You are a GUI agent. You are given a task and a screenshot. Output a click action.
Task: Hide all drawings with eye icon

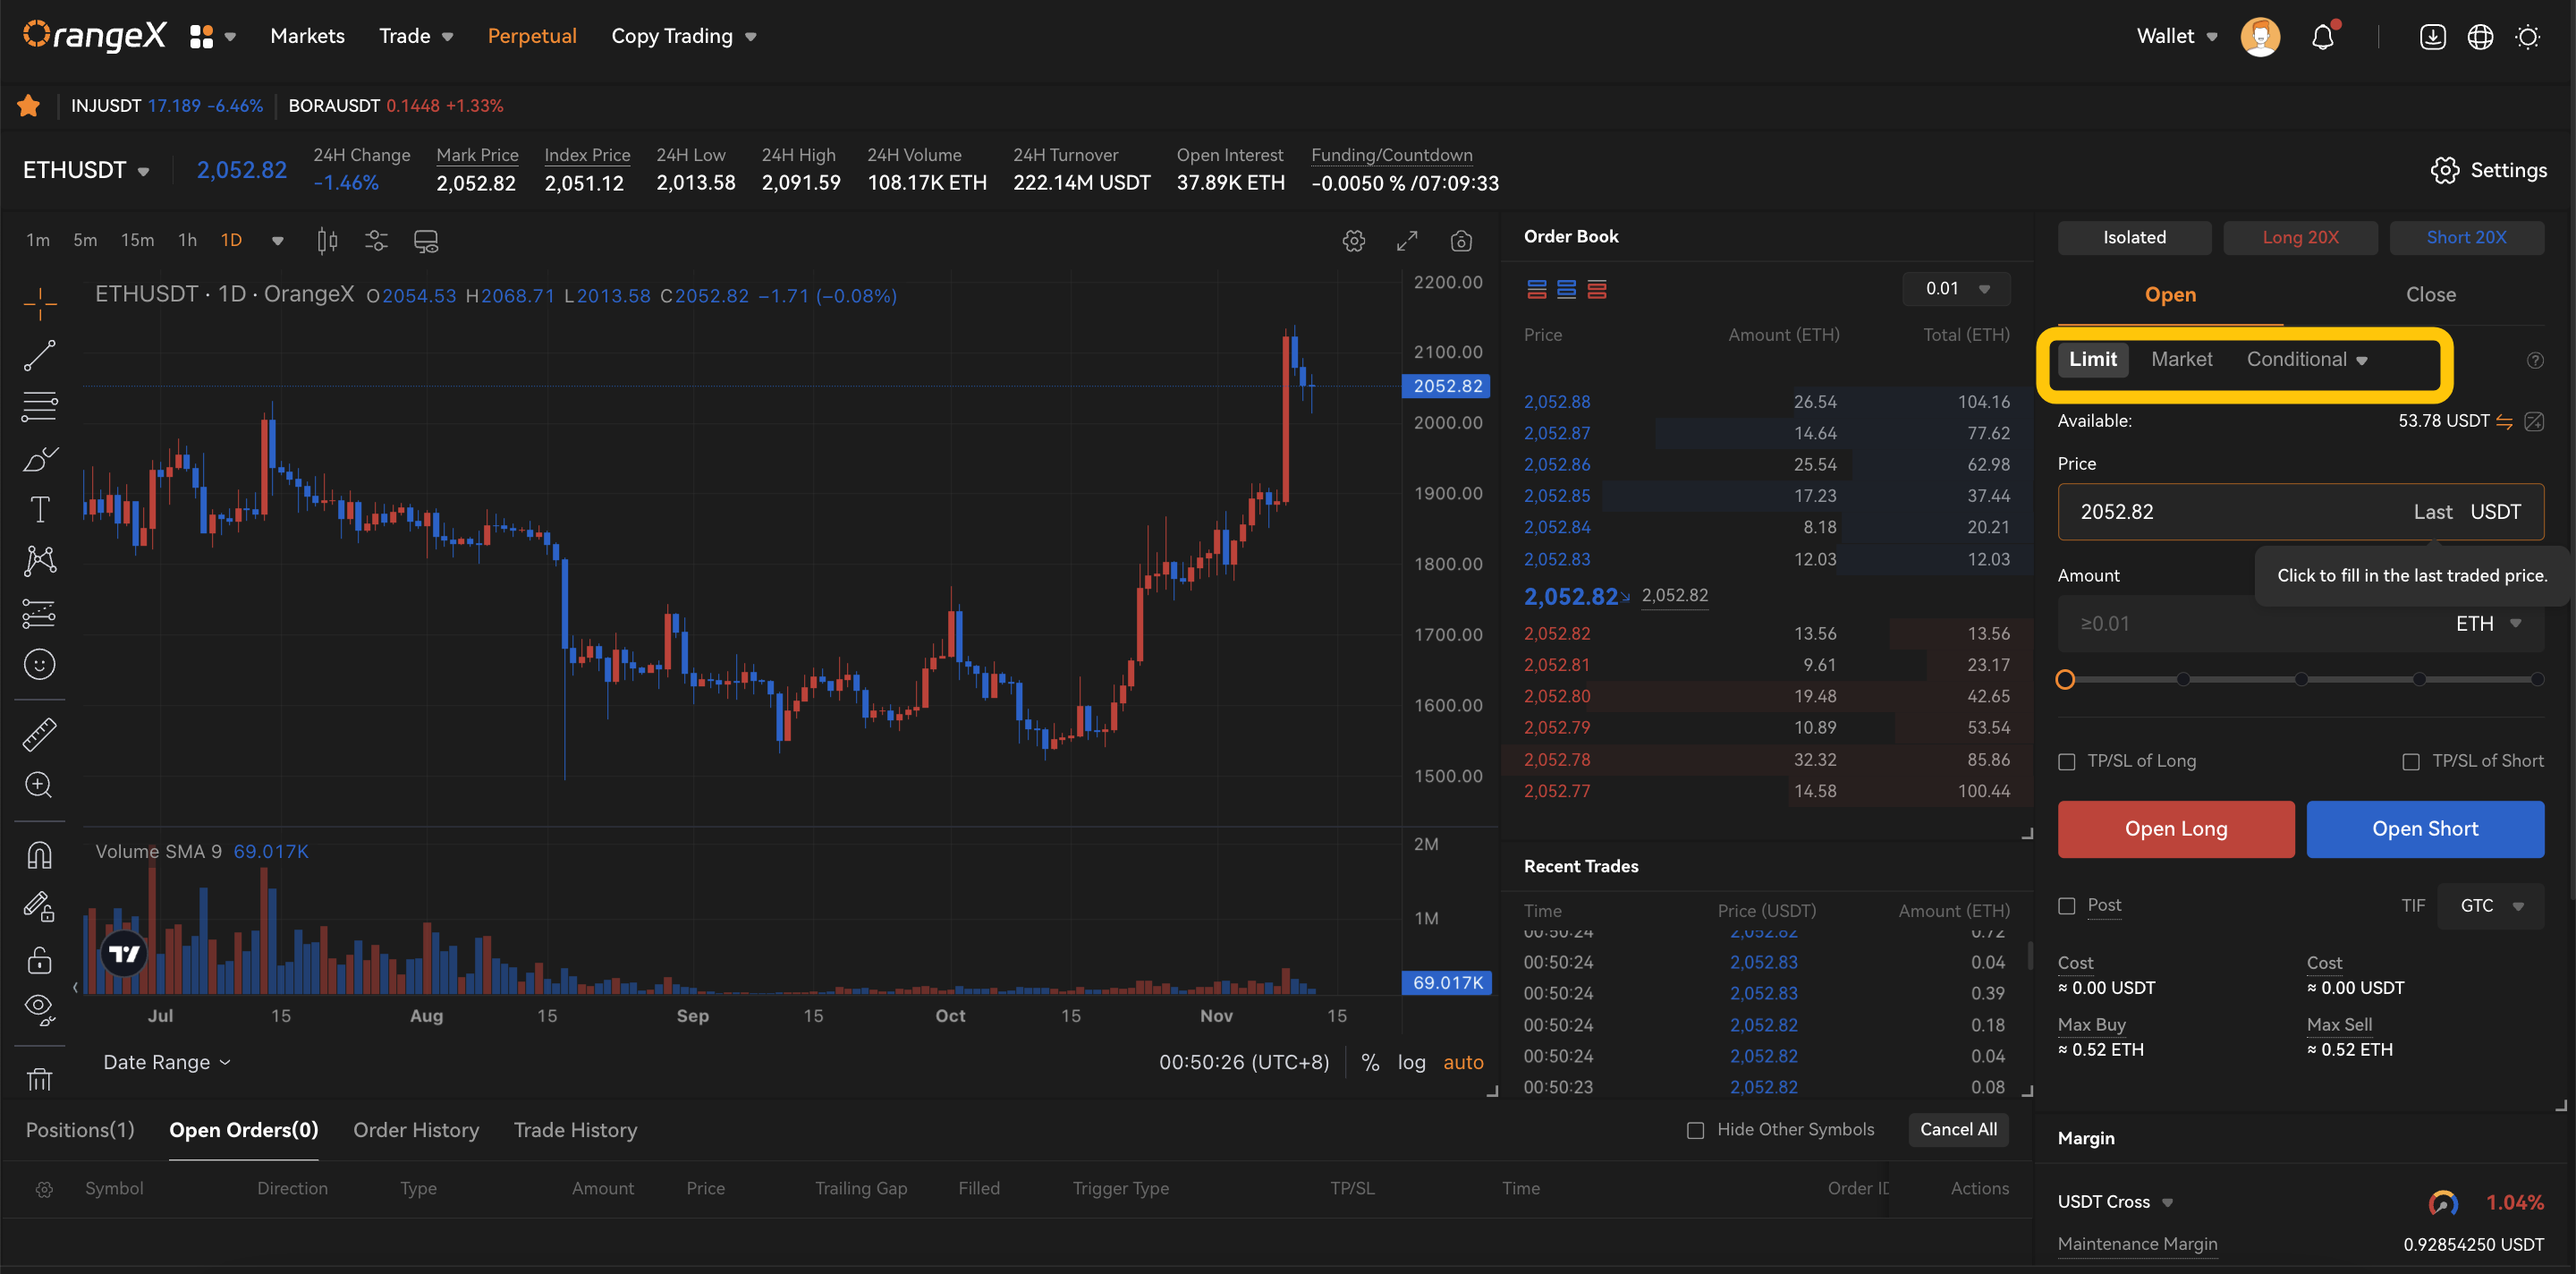click(40, 1010)
